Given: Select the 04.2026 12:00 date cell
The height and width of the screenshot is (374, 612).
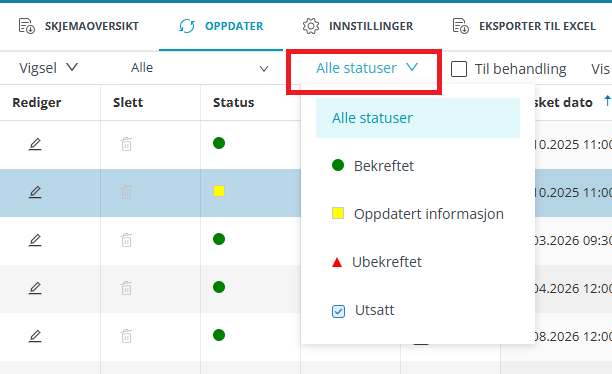Looking at the screenshot, I should 573,289.
